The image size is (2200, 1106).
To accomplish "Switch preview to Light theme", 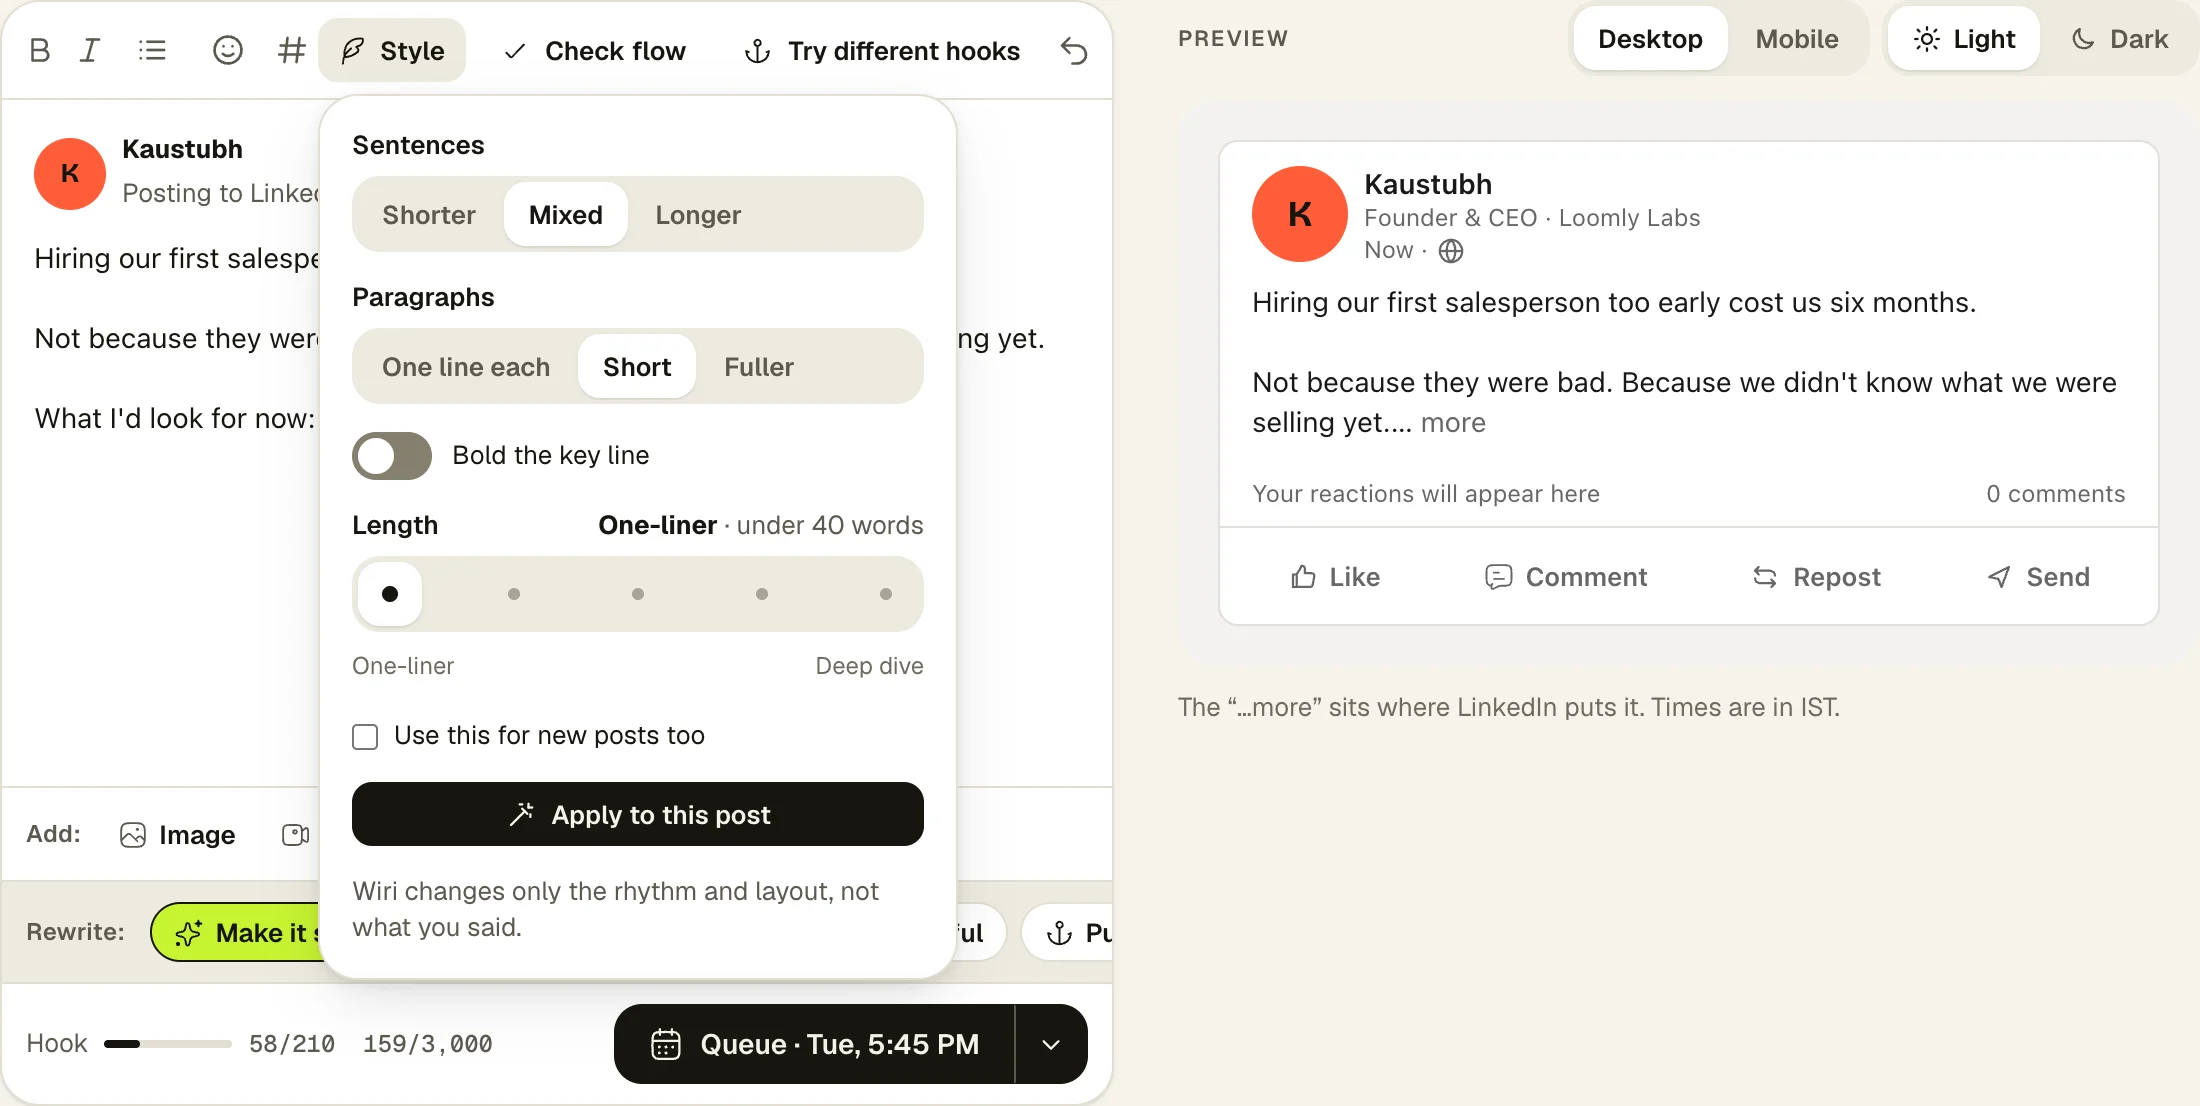I will pos(1964,39).
